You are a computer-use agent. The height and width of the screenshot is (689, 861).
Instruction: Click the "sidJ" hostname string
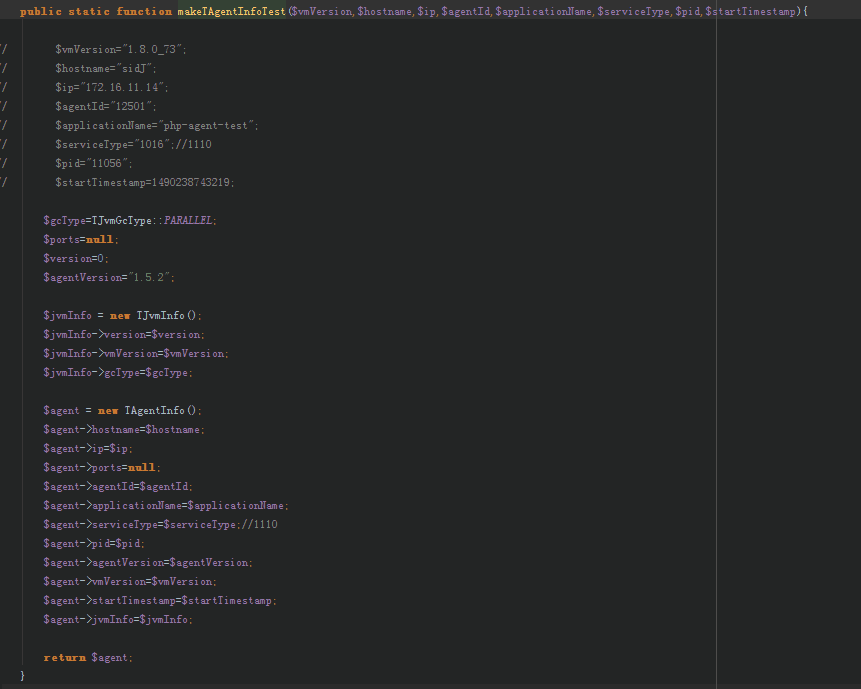134,68
